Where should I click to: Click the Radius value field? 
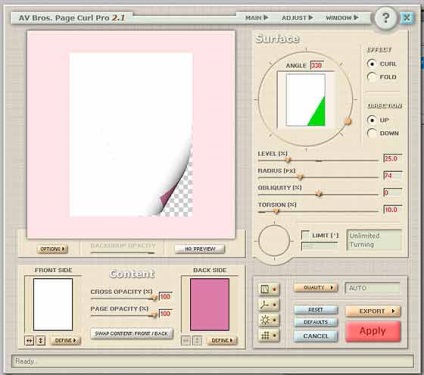point(393,175)
